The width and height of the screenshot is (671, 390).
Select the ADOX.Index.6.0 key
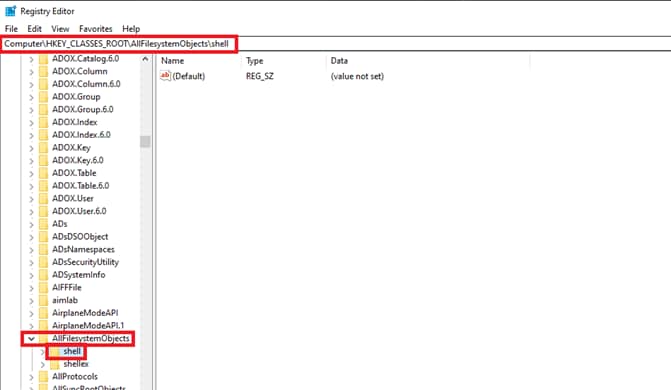tap(81, 135)
